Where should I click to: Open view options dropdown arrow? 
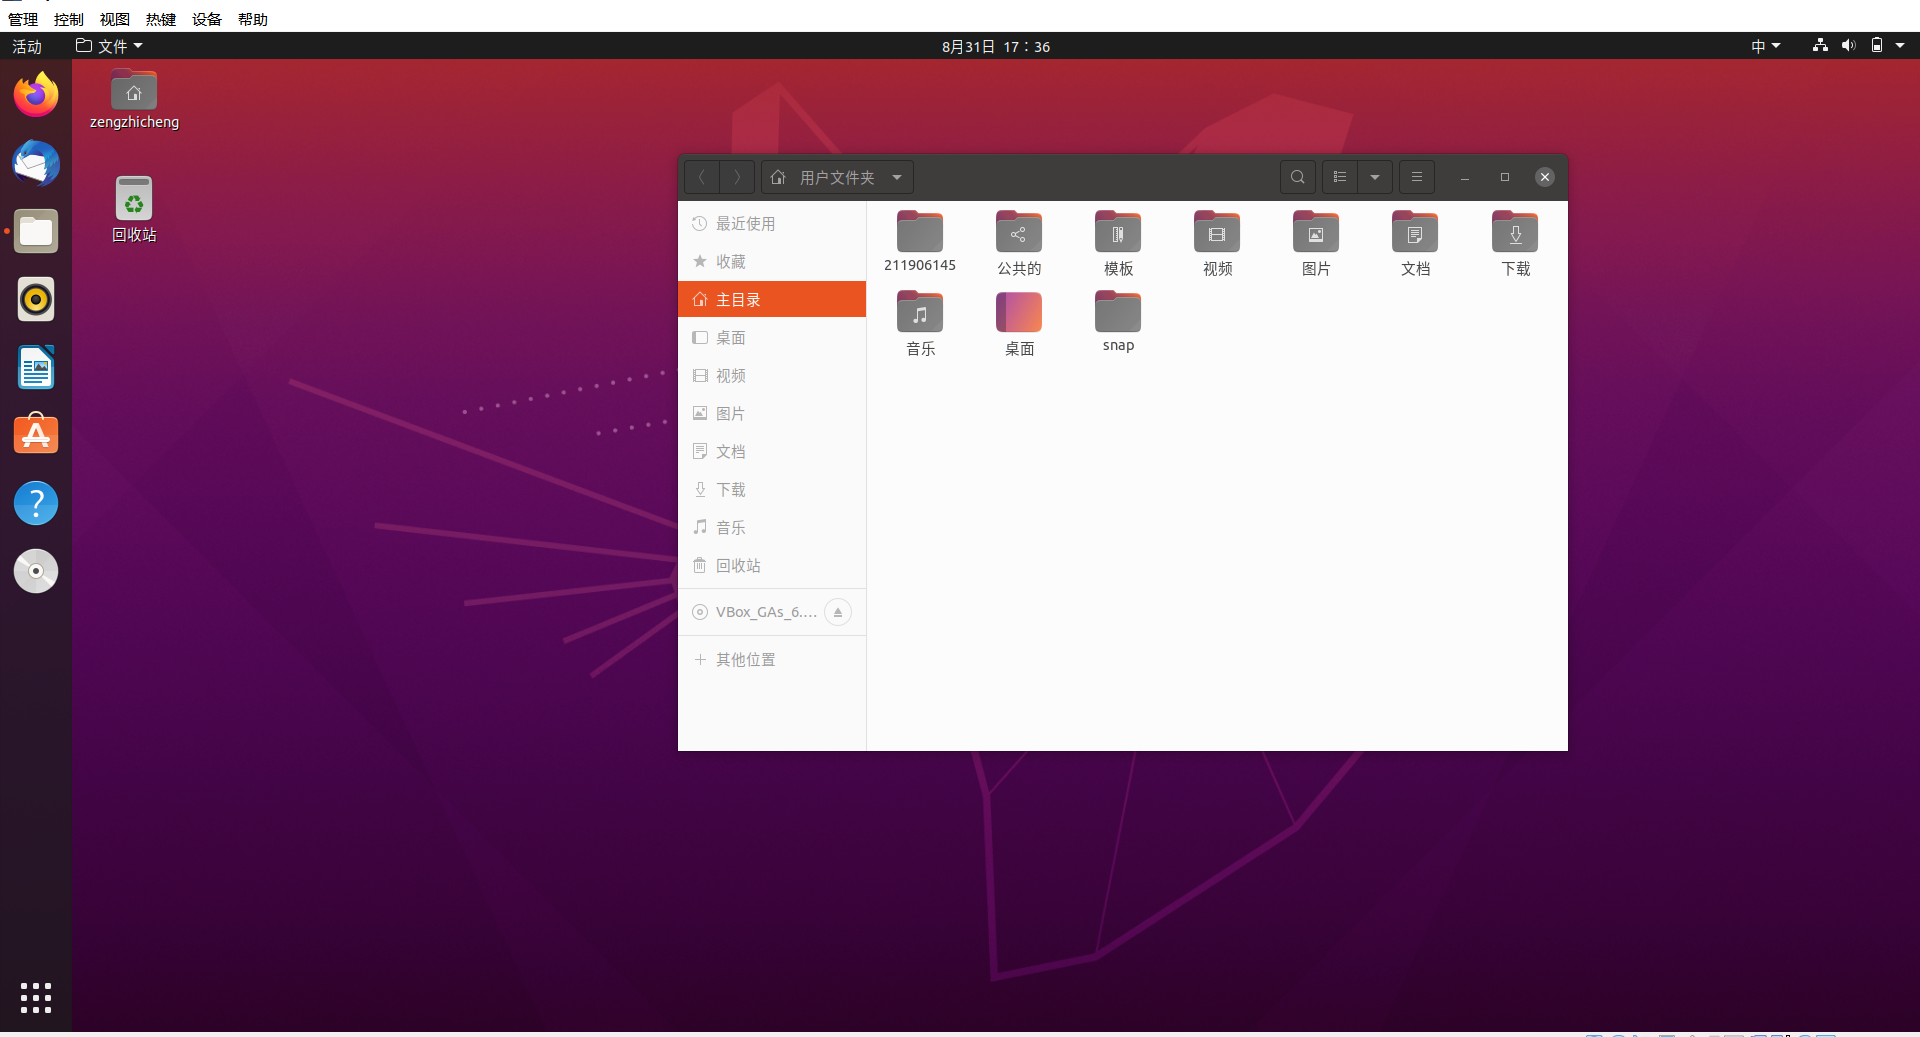click(1375, 177)
